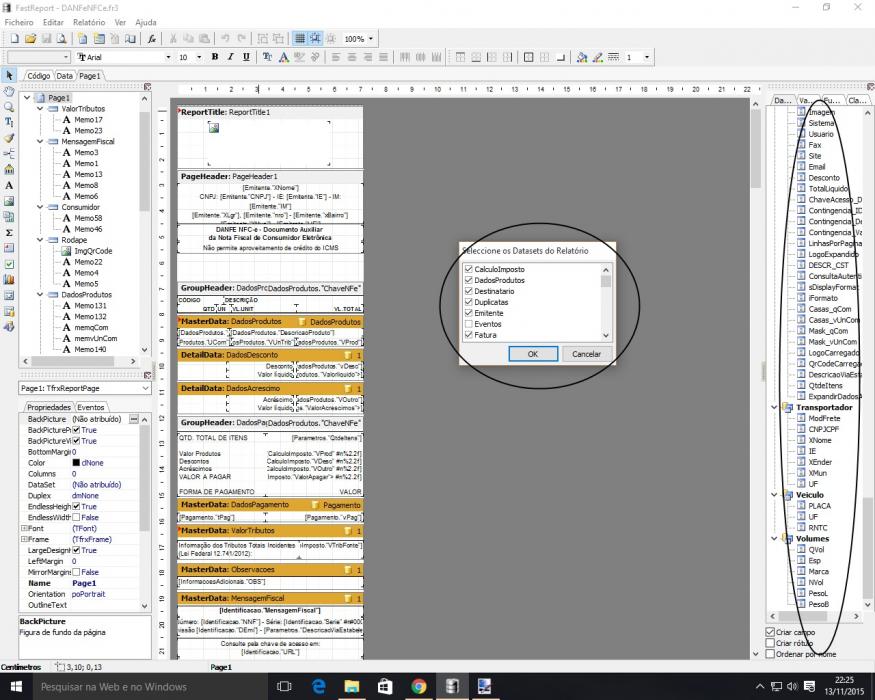The height and width of the screenshot is (700, 875).
Task: Open report preview magnifier page icon
Action: [62, 39]
